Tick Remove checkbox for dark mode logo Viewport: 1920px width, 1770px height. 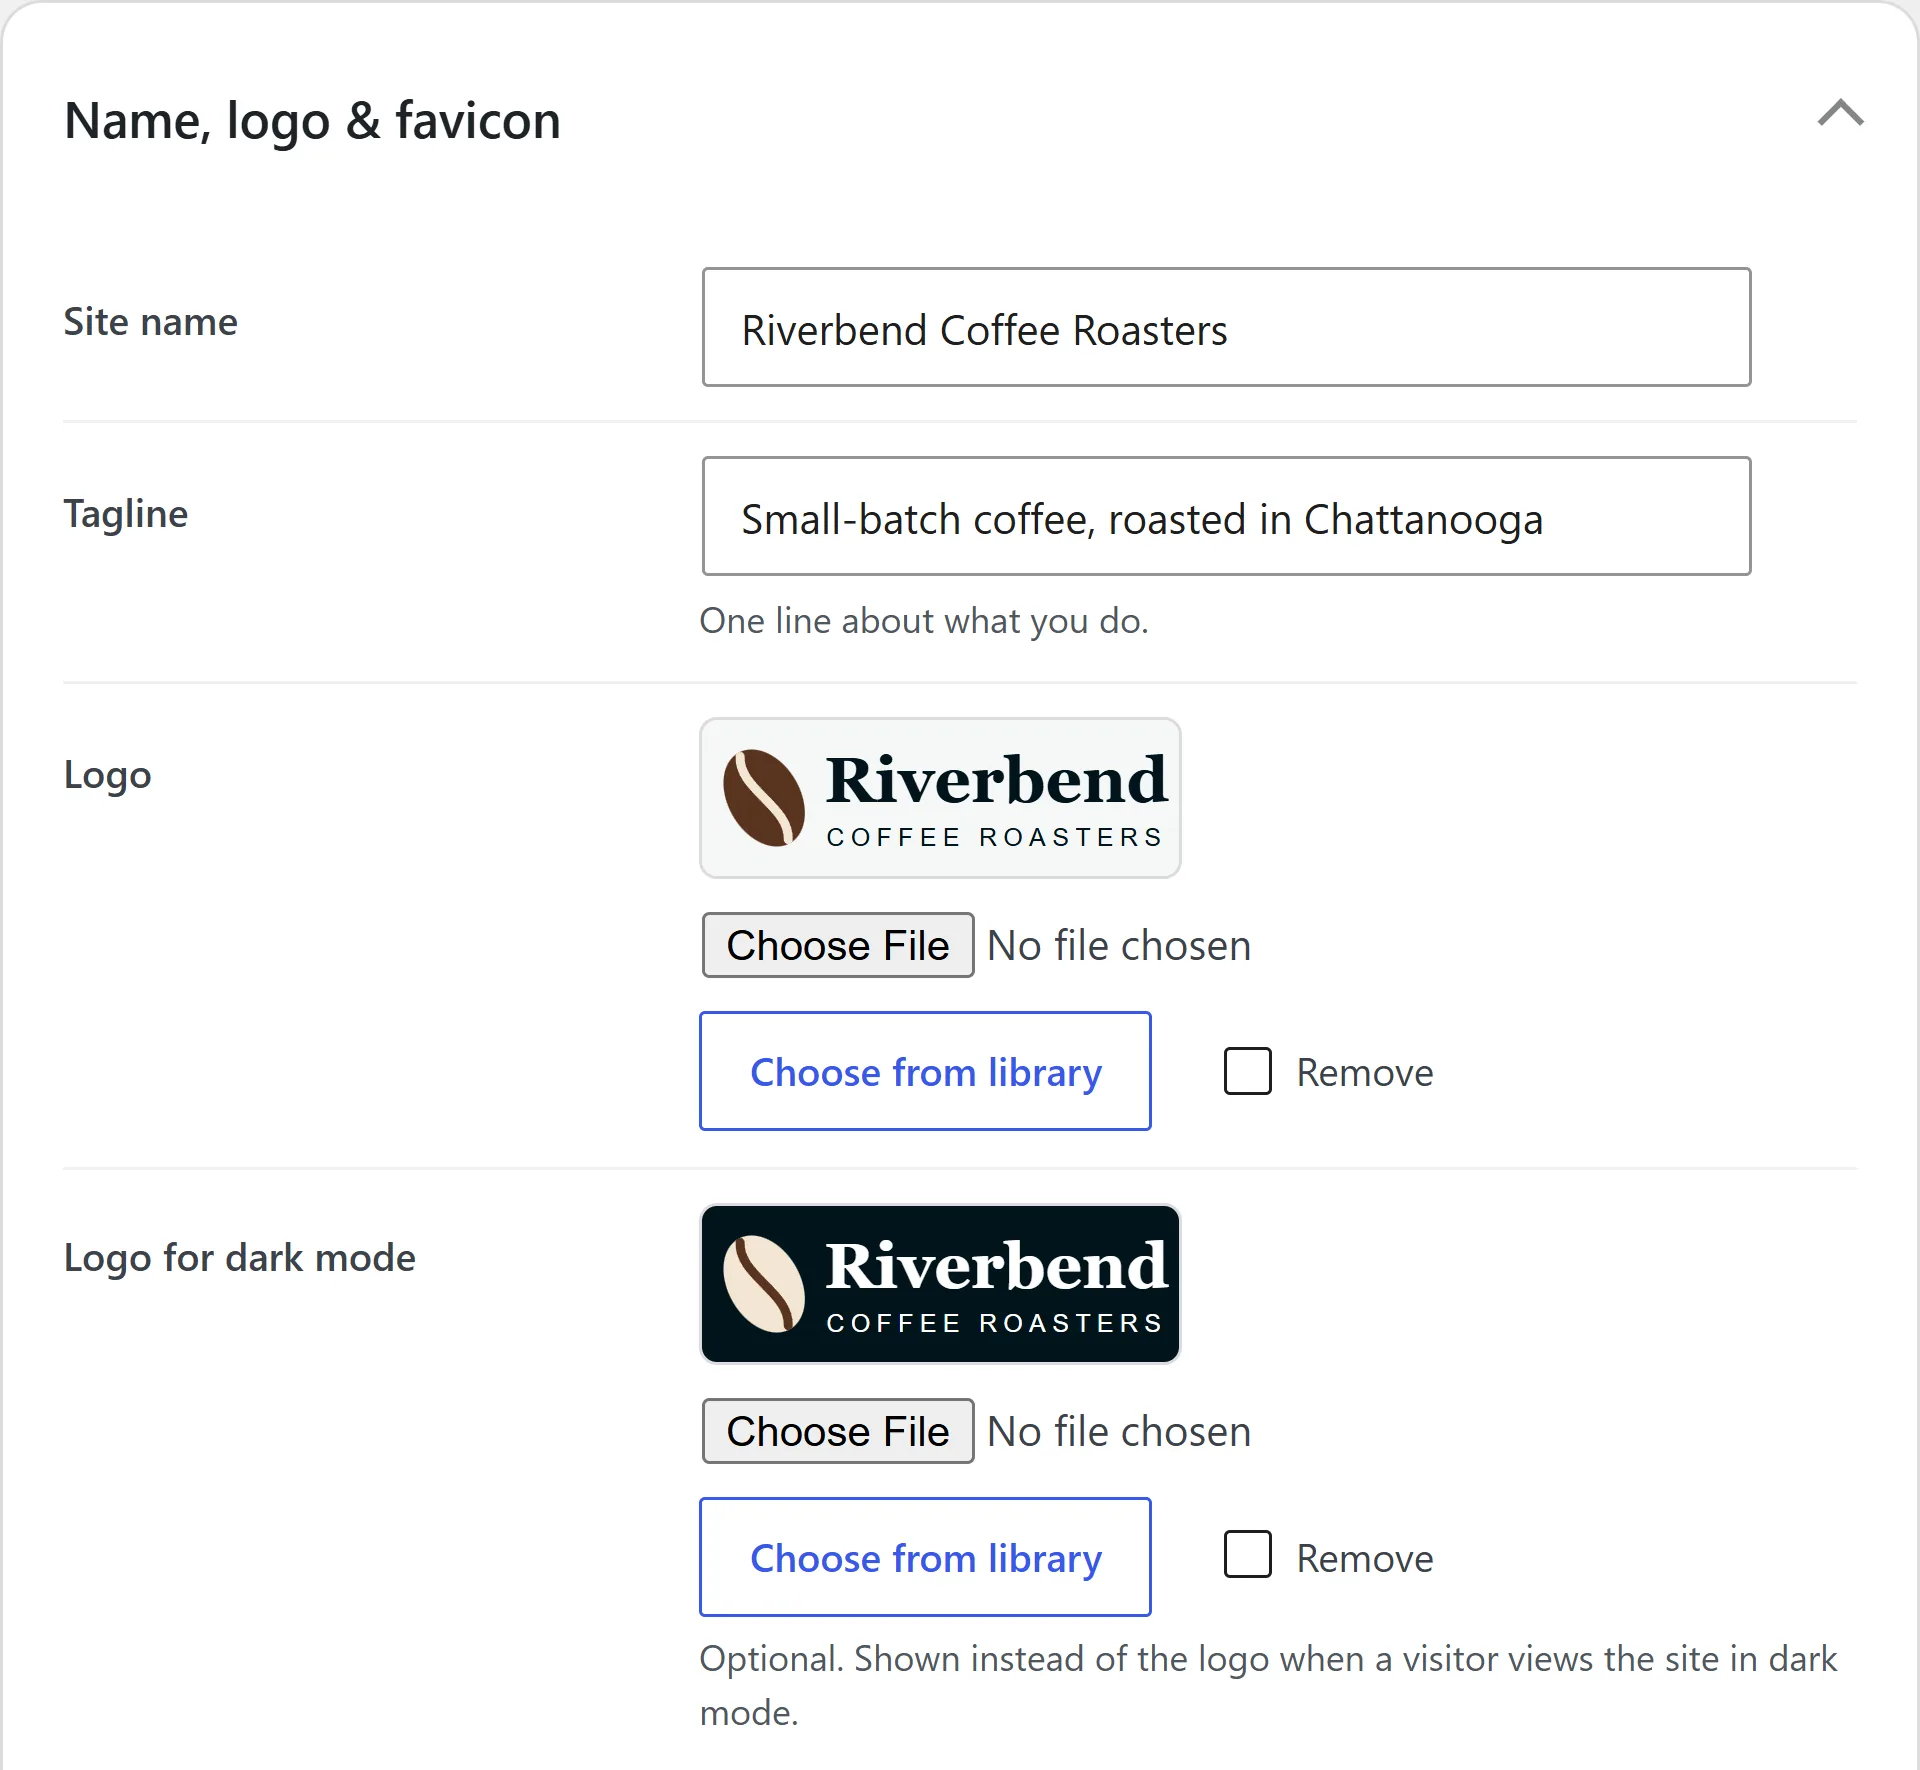tap(1248, 1555)
